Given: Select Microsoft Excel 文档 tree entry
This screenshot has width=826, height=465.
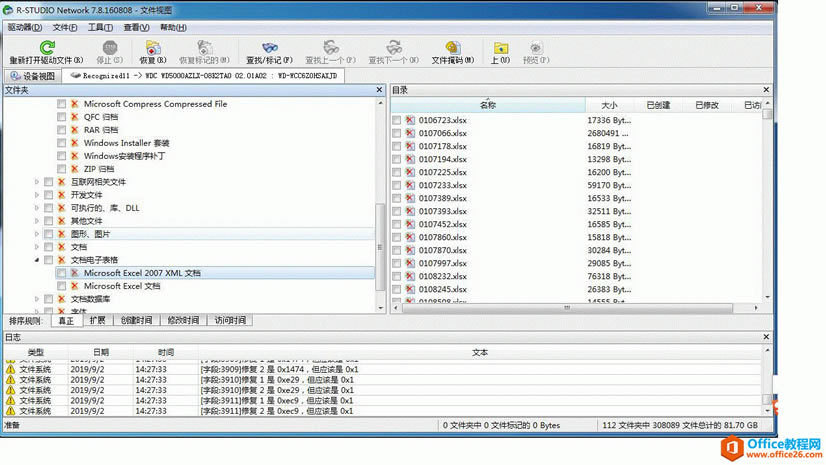Looking at the screenshot, I should (x=122, y=286).
